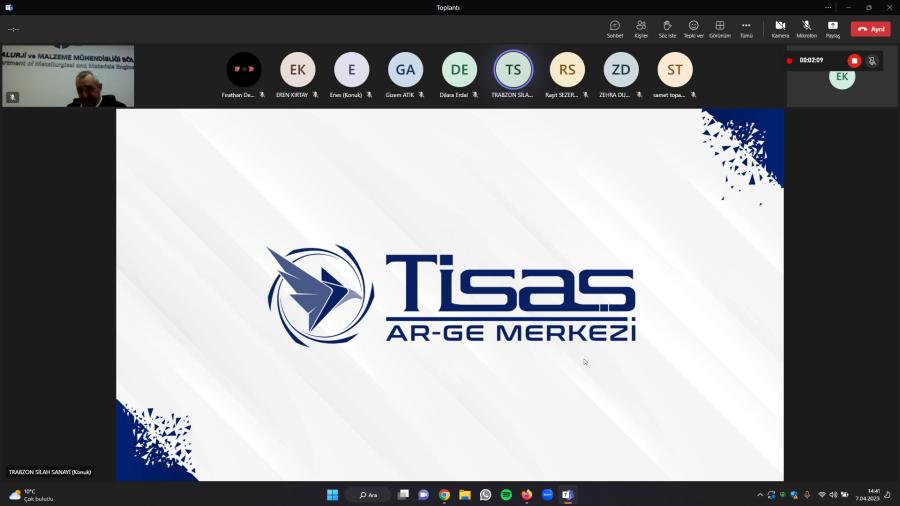
Task: Select ZEHRA DU... avatar labeled ZD
Action: pyautogui.click(x=621, y=69)
